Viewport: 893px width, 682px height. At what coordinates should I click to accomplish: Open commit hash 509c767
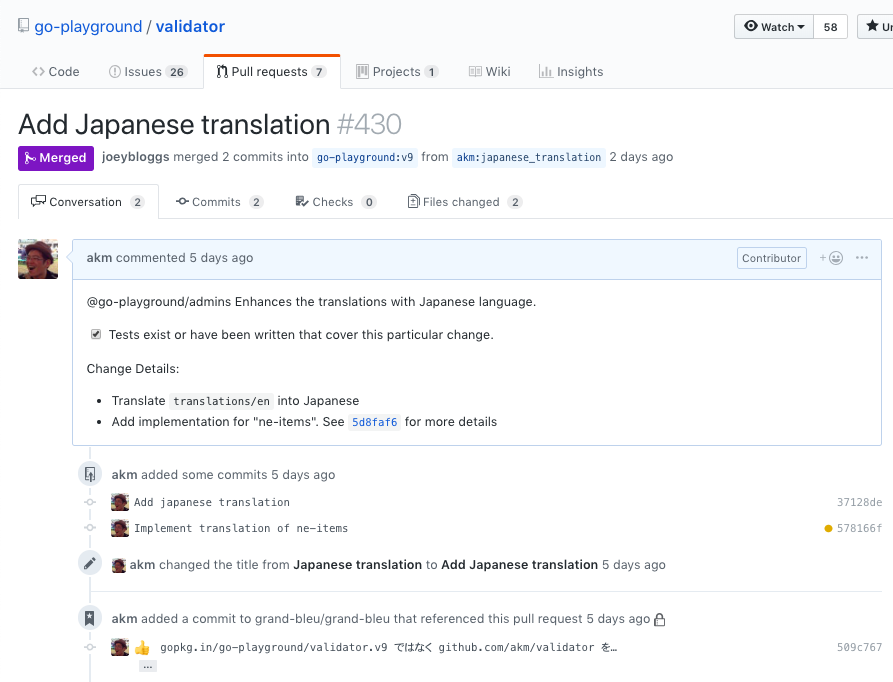(859, 648)
